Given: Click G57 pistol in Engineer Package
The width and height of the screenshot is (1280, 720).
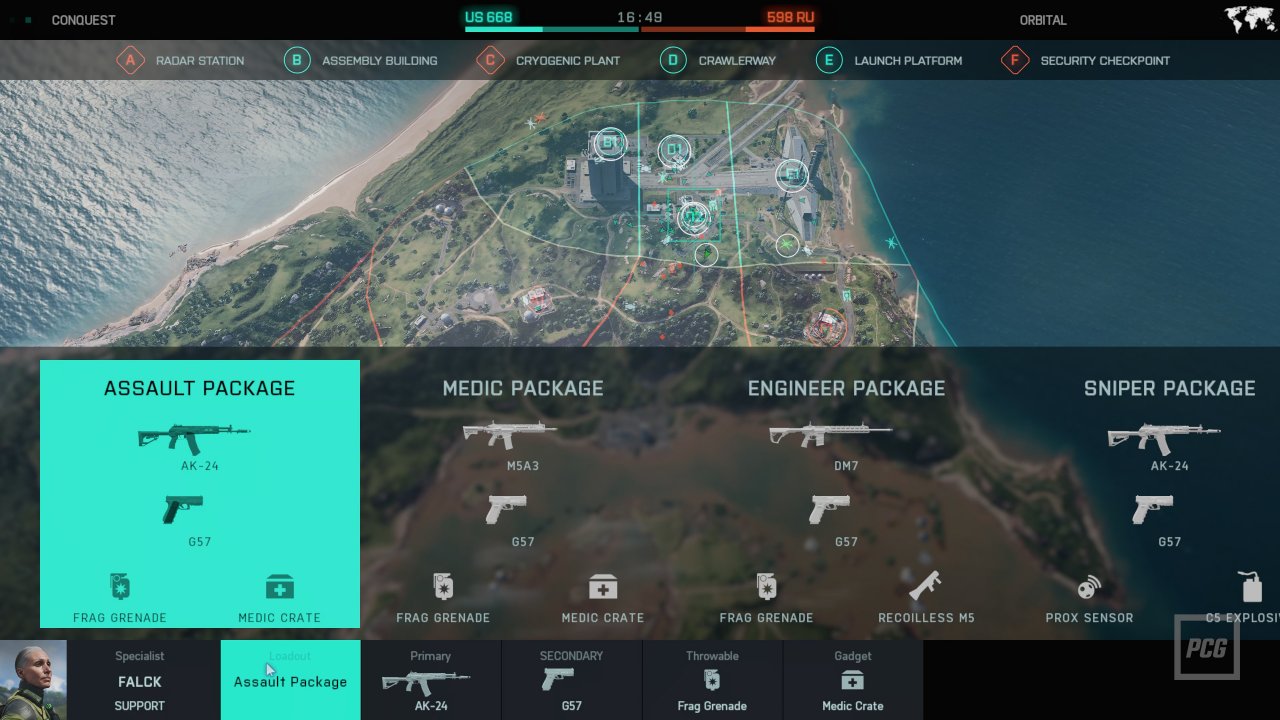Looking at the screenshot, I should pyautogui.click(x=829, y=509).
